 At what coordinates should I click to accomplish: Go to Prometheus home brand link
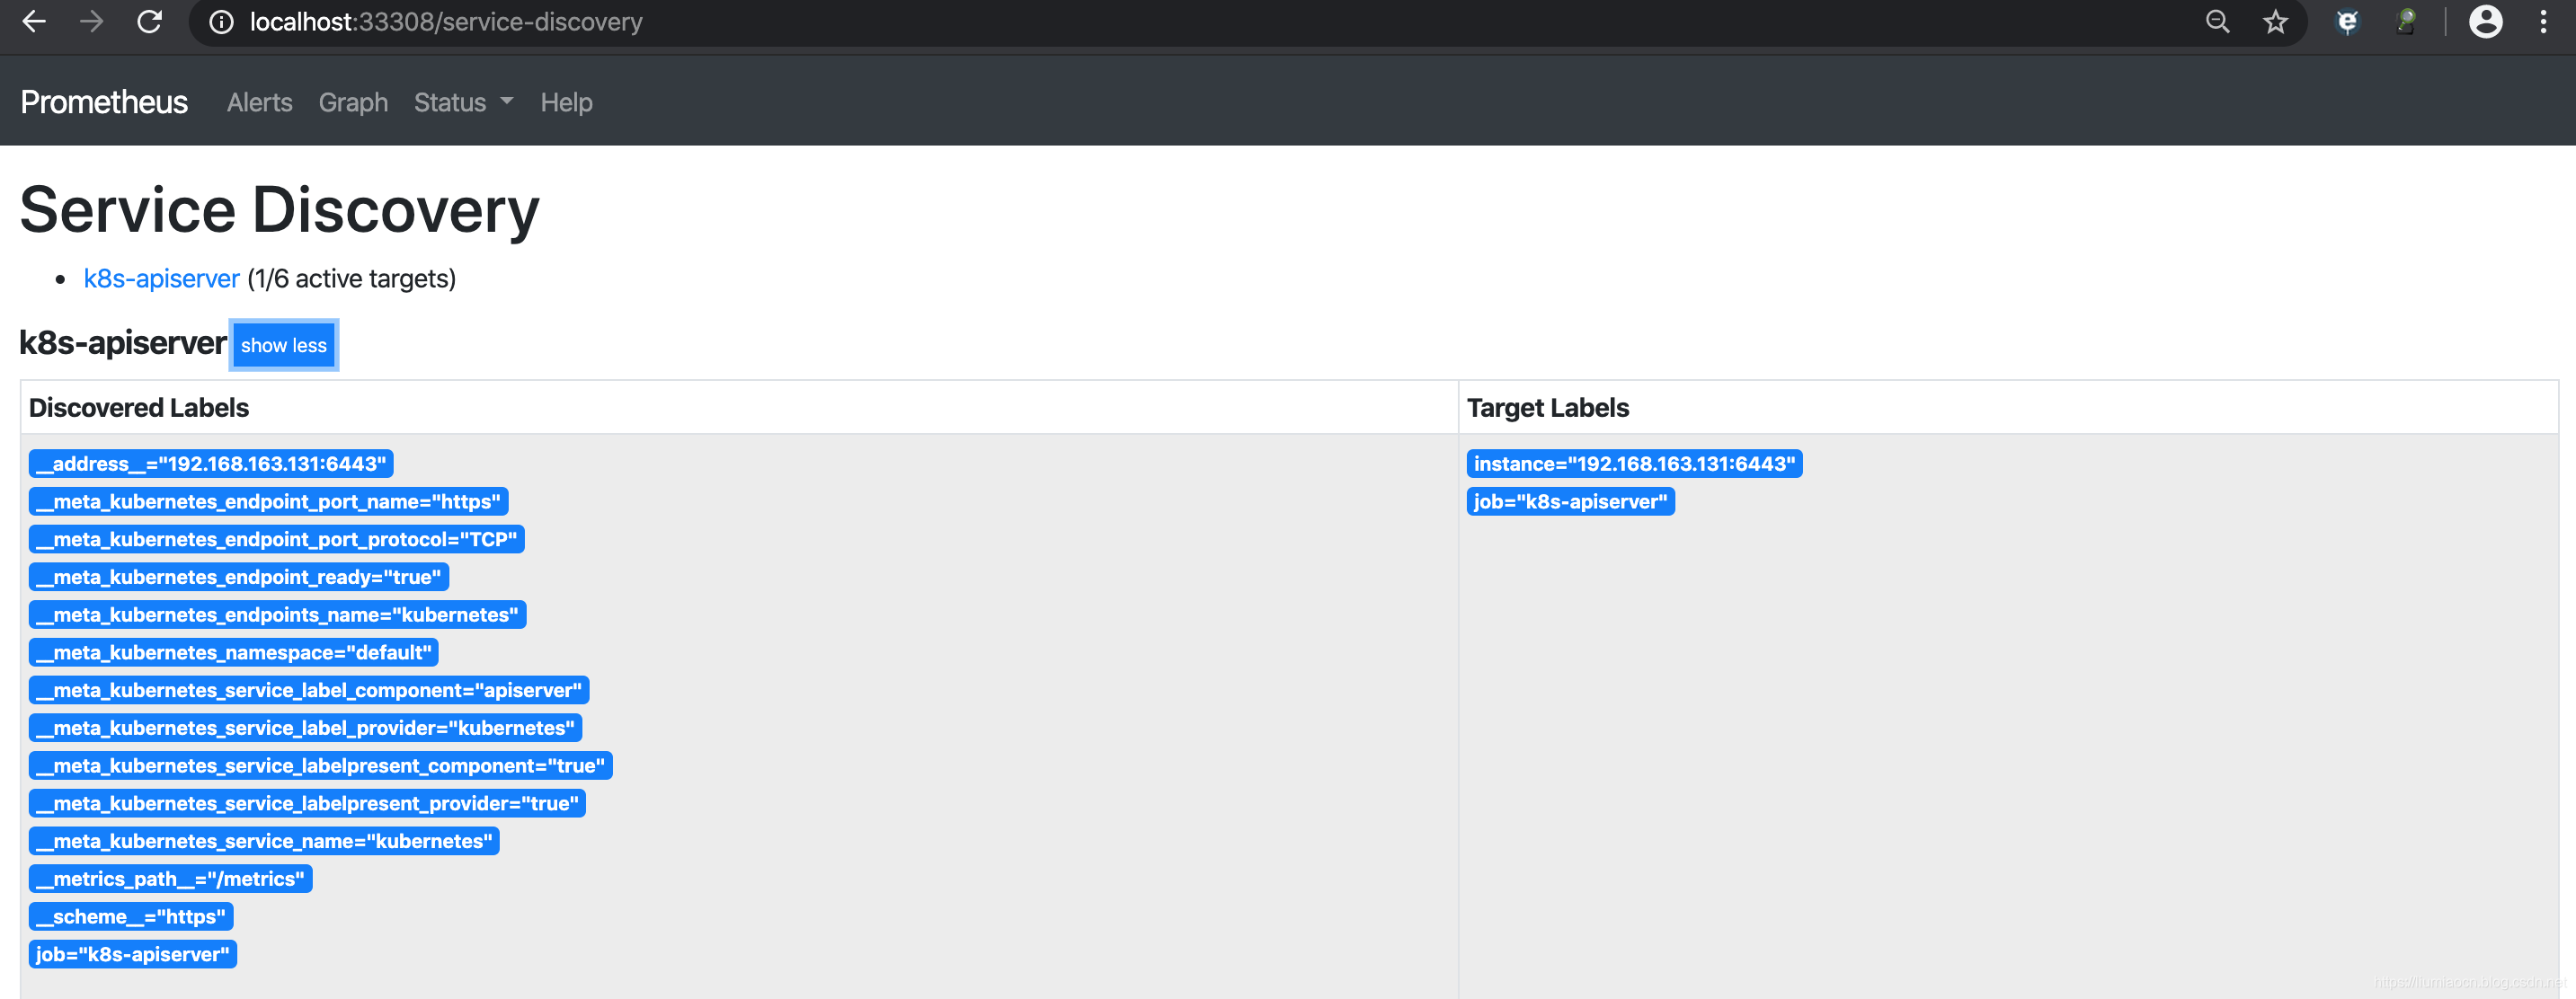pos(104,102)
